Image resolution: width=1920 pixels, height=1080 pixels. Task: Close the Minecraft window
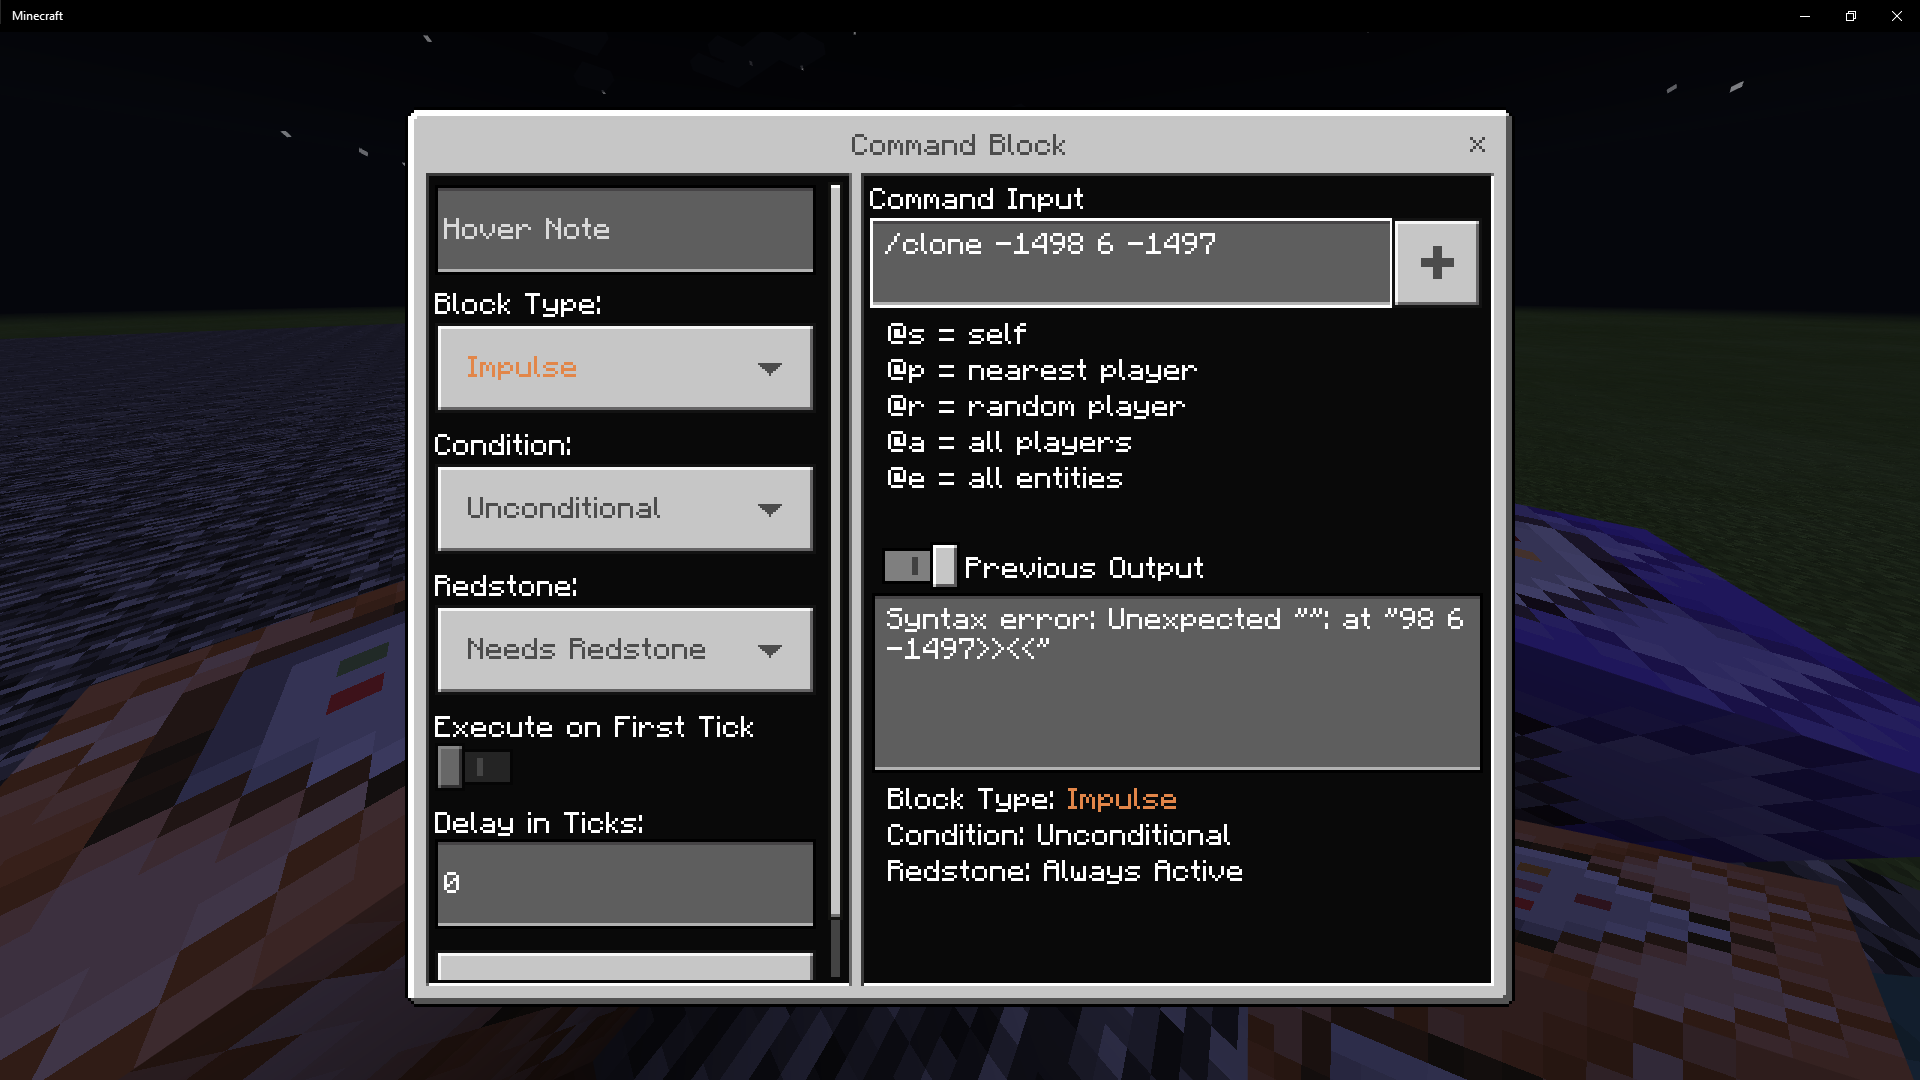coord(1897,16)
